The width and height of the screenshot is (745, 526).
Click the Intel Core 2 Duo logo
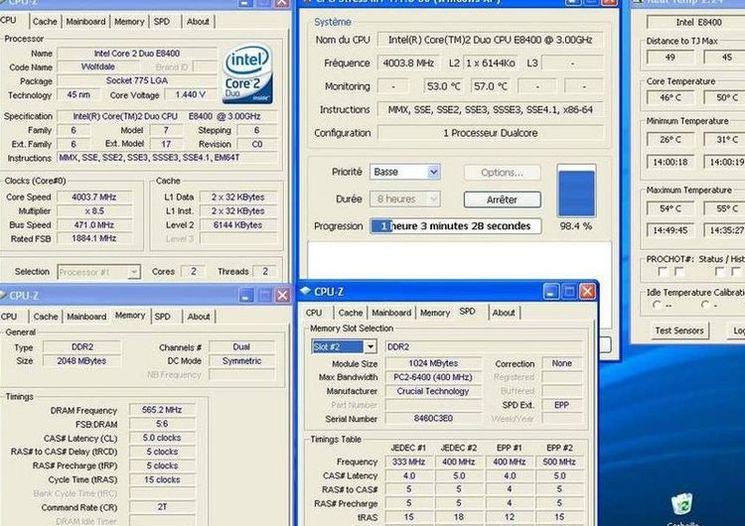[247, 74]
